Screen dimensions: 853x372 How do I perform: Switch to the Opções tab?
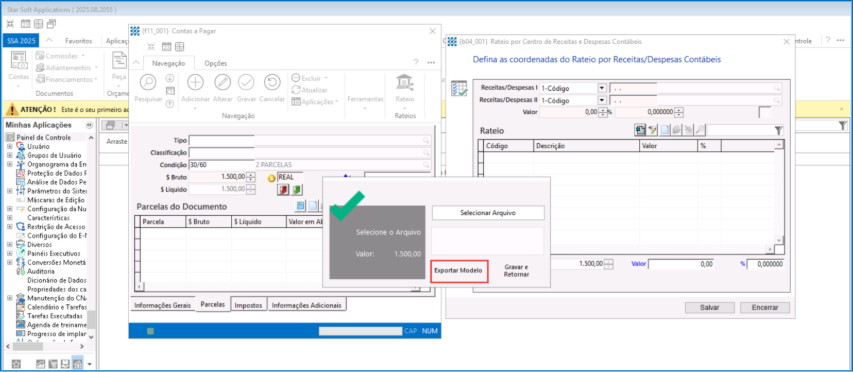coord(215,63)
